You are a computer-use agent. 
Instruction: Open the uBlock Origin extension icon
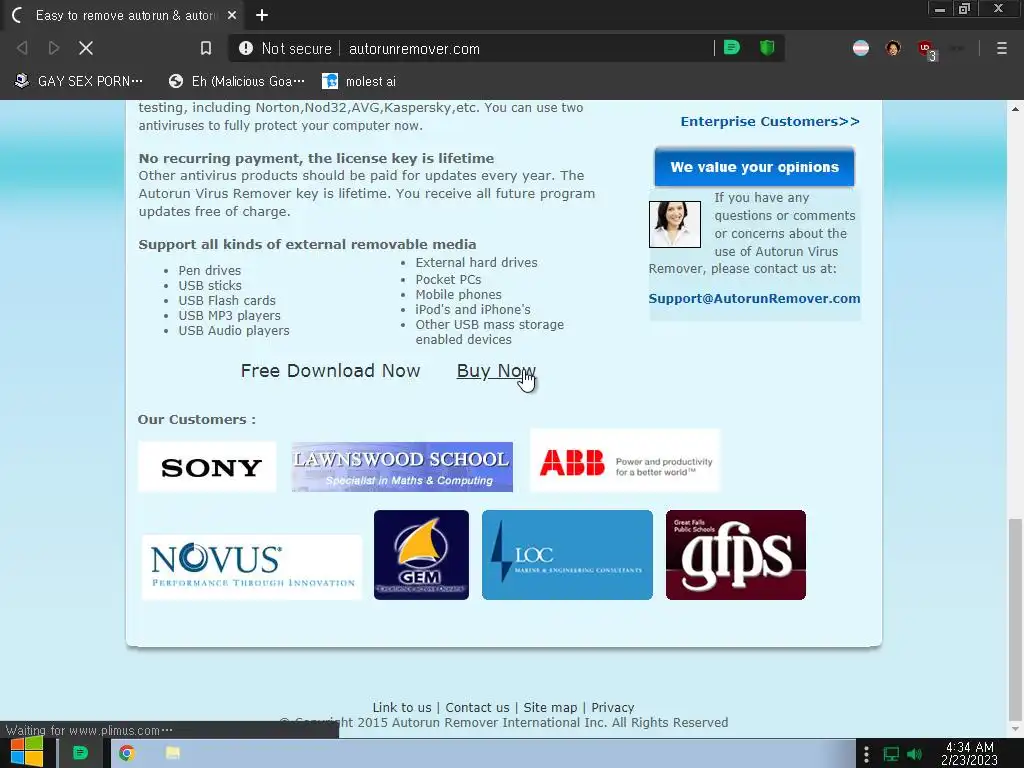[x=925, y=49]
